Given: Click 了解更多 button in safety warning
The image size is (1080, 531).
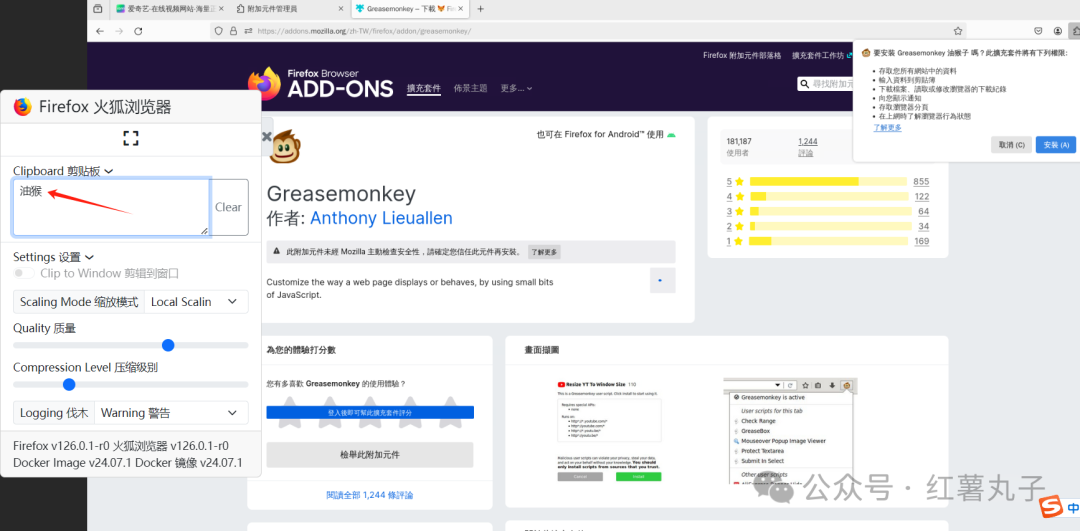Looking at the screenshot, I should point(544,252).
